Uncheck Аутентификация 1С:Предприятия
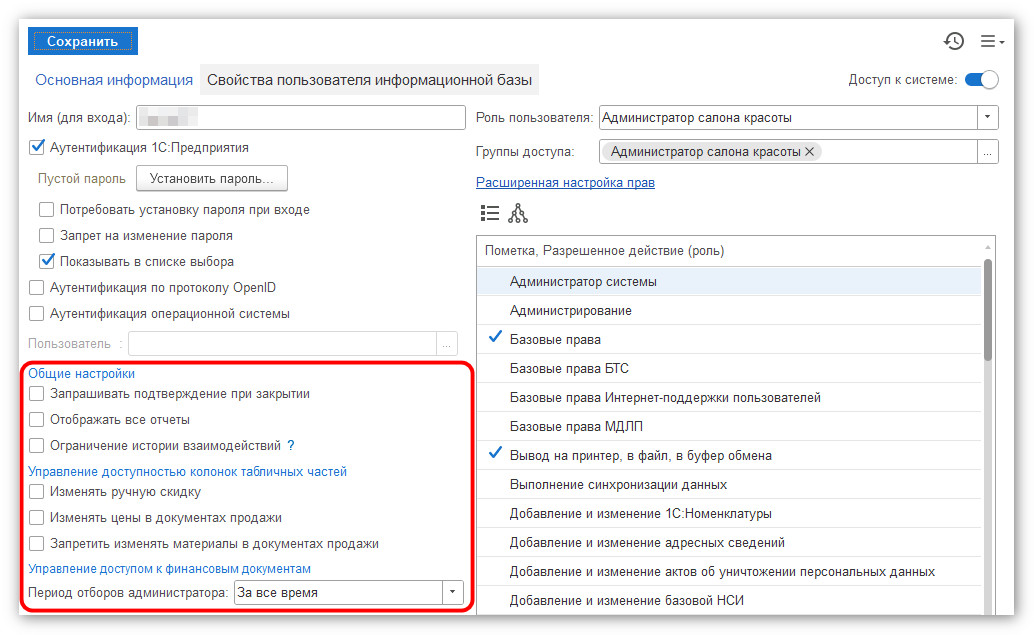 coord(37,147)
